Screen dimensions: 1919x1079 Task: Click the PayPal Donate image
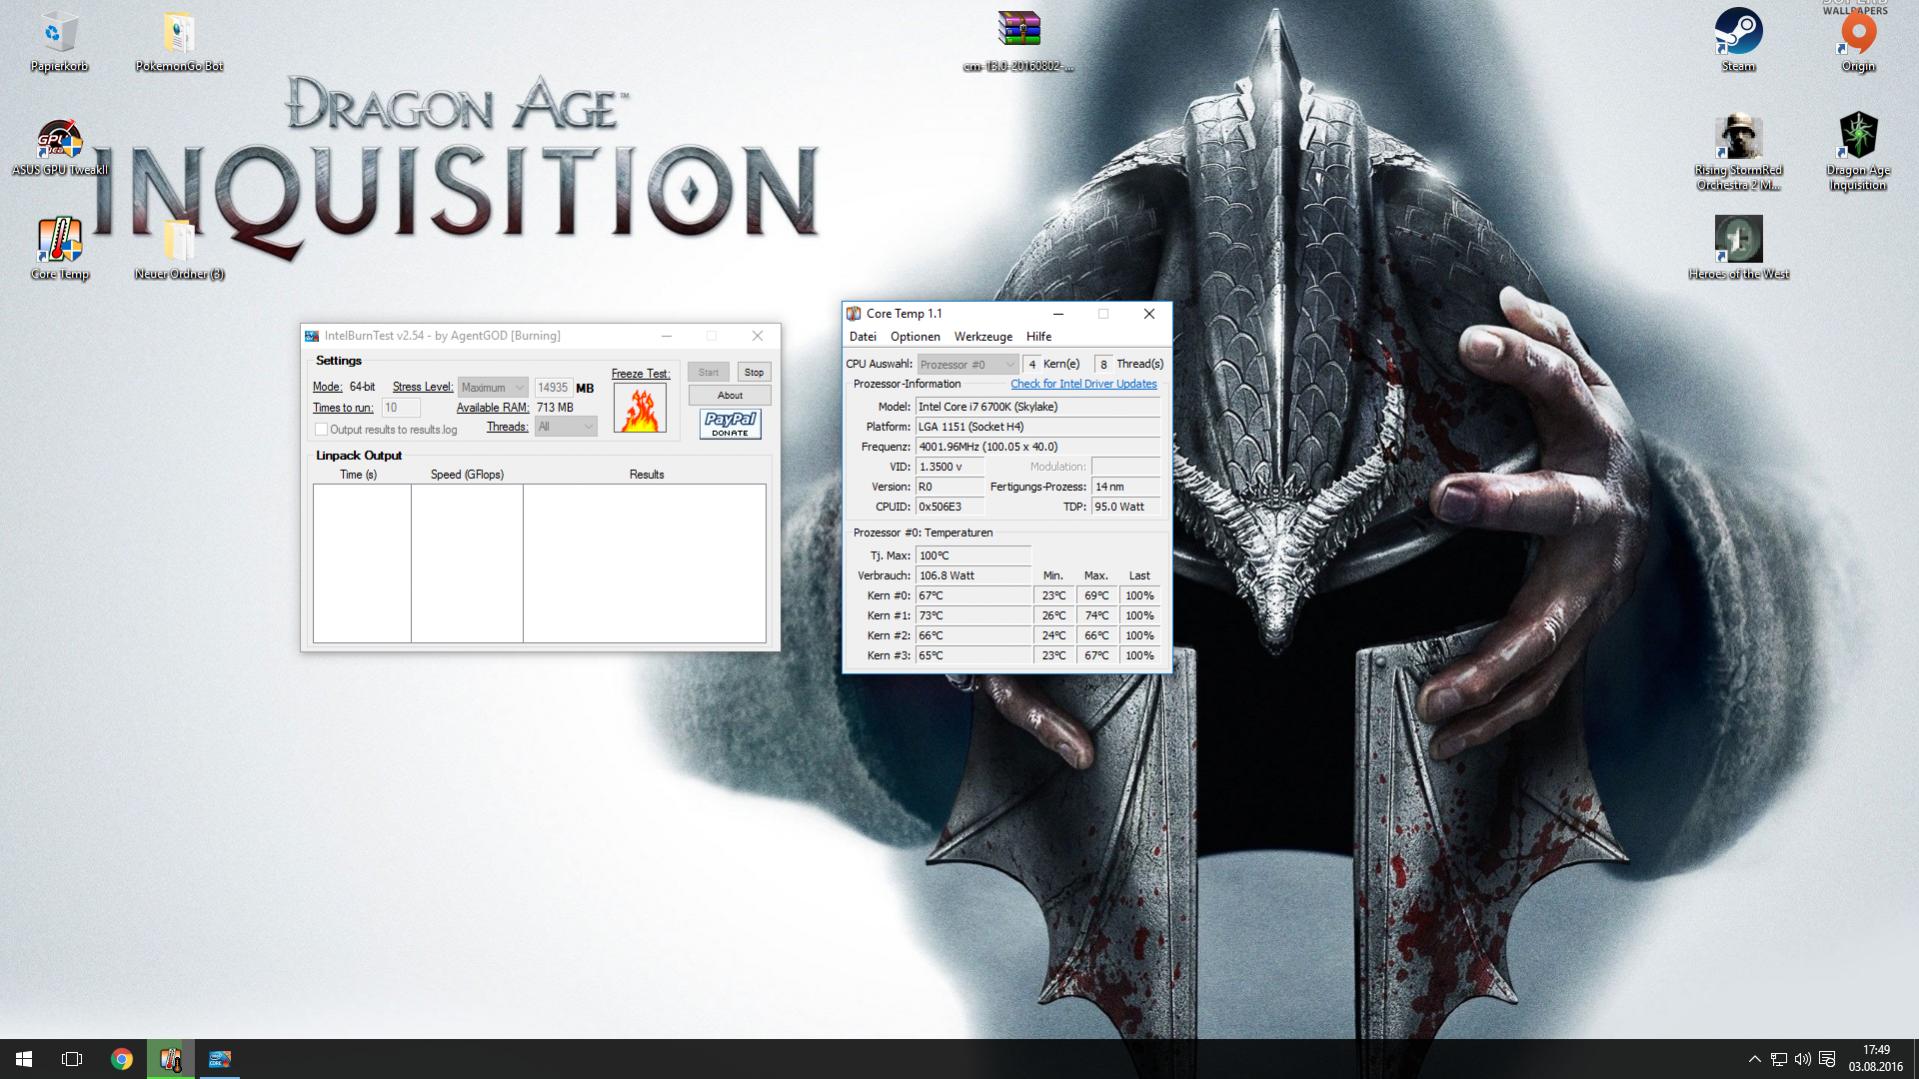[x=730, y=424]
